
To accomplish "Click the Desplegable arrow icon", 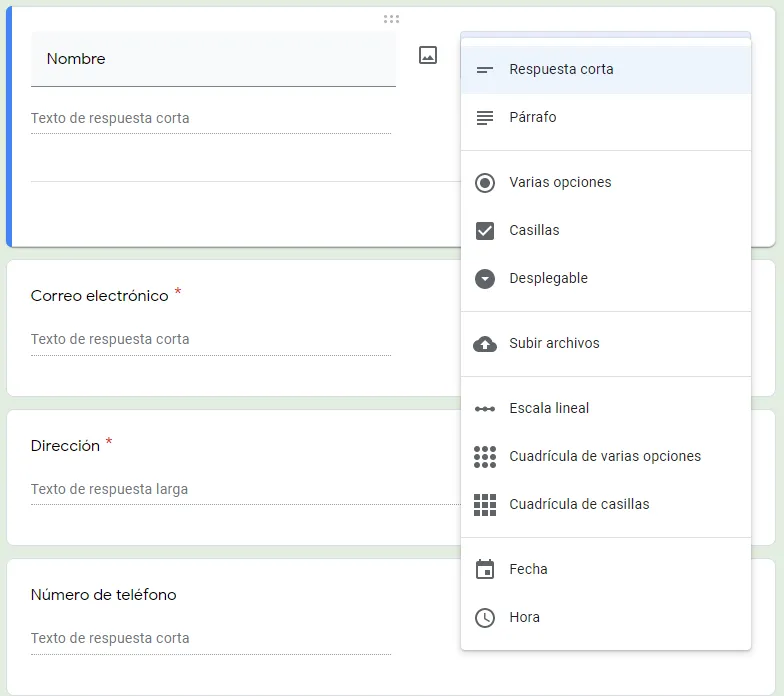I will (x=484, y=278).
